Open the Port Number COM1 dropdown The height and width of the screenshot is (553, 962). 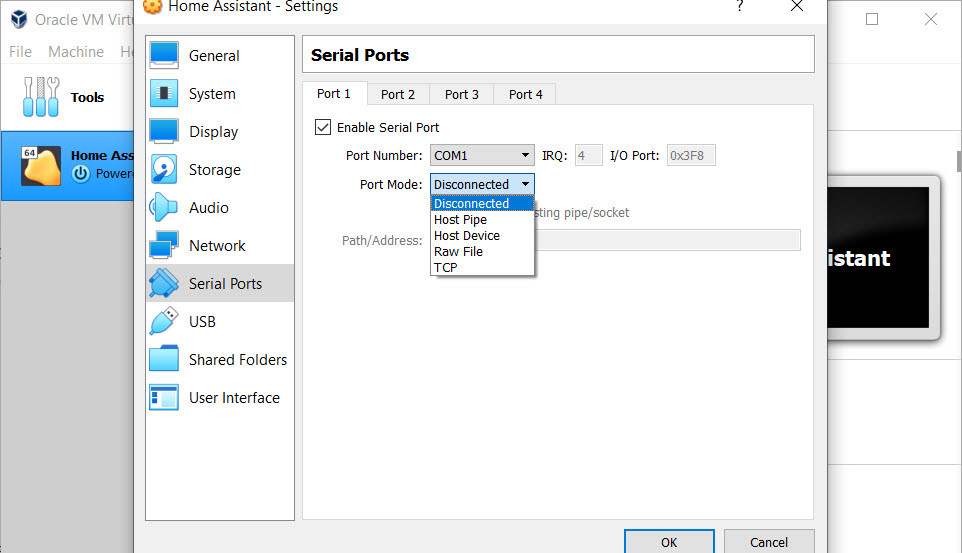coord(482,156)
